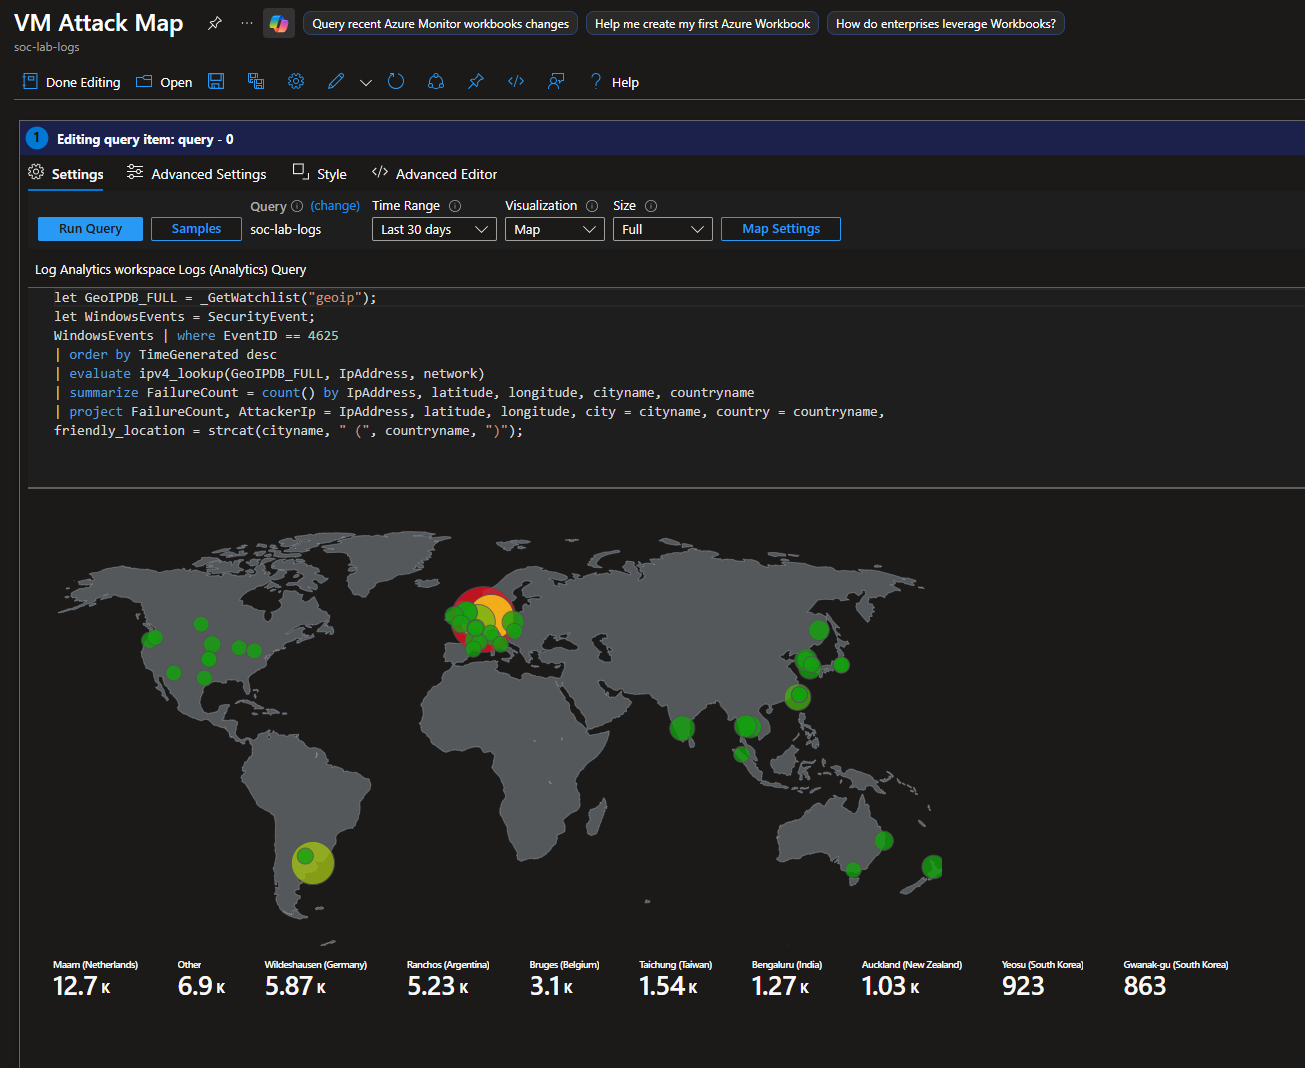Screen dimensions: 1305x1068
Task: Click the (change) link next to Query
Action: (x=335, y=206)
